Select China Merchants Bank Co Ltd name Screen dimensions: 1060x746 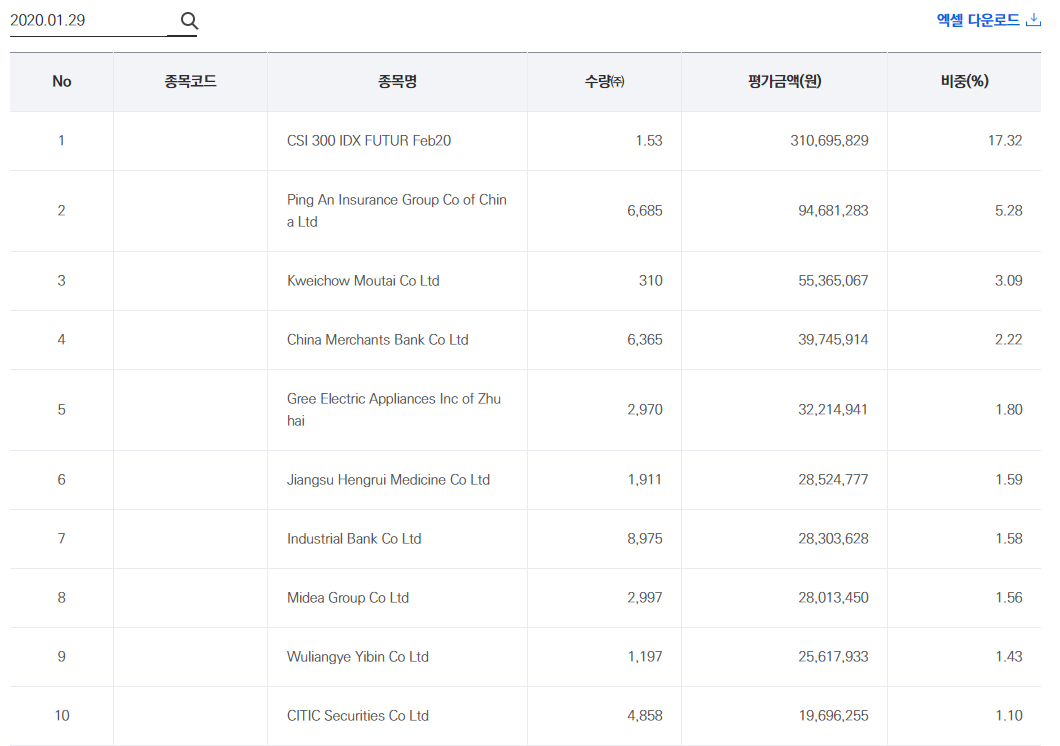pyautogui.click(x=377, y=339)
